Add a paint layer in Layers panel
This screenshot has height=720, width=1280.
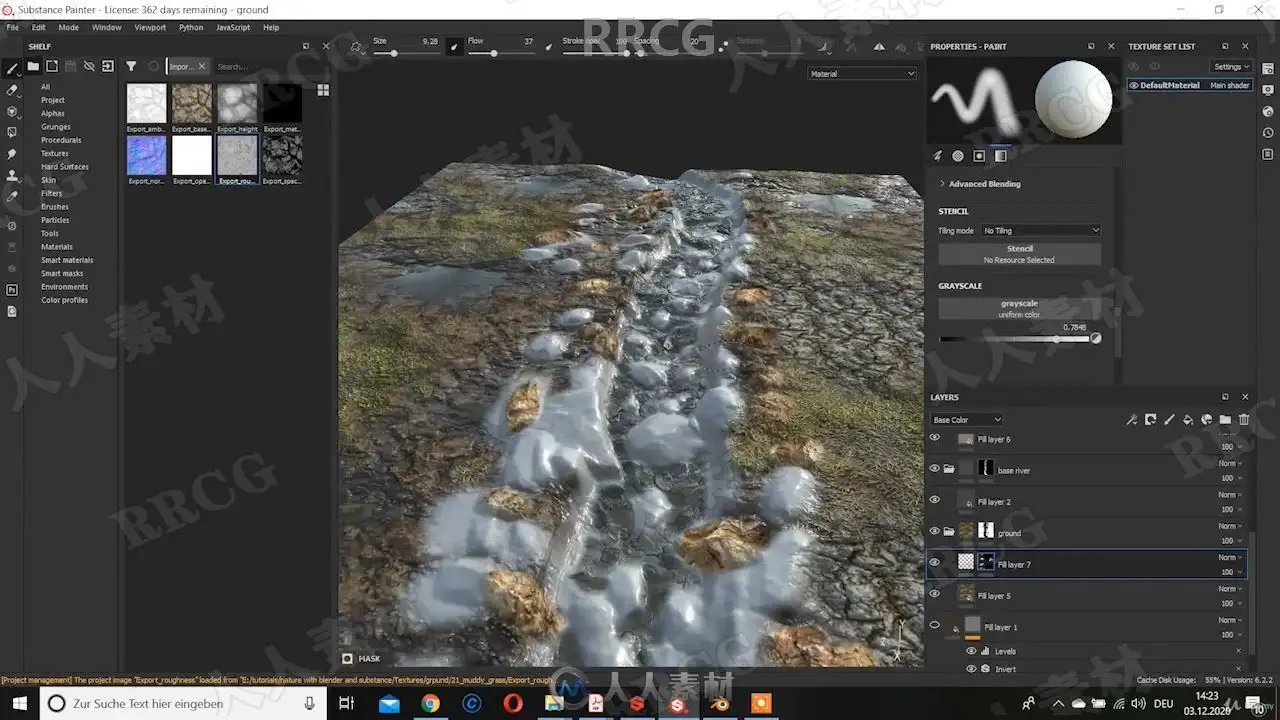1169,420
